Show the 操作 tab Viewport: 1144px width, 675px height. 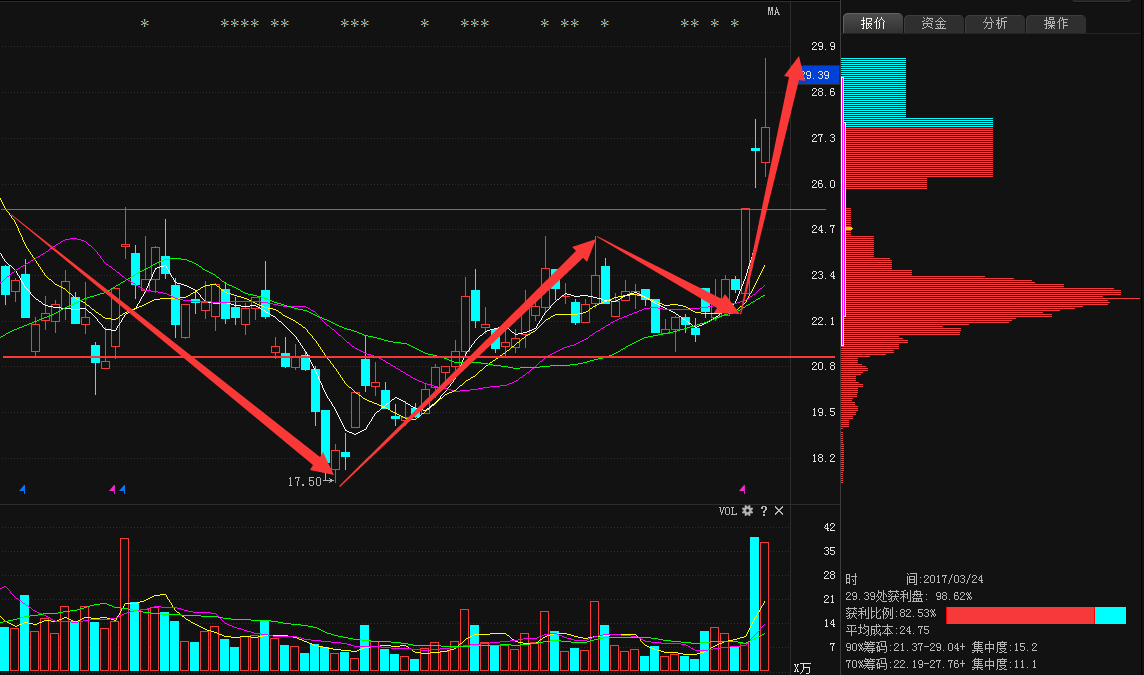pyautogui.click(x=1056, y=23)
